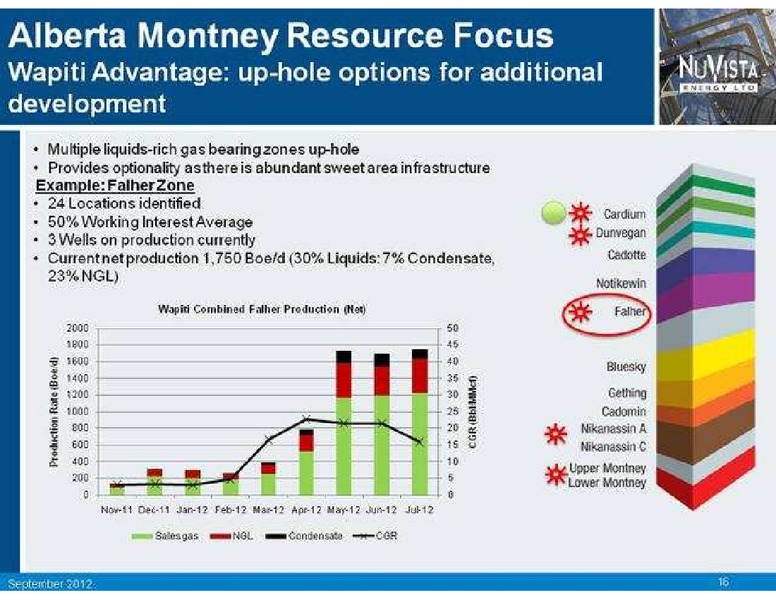Image resolution: width=776 pixels, height=600 pixels.
Task: Click the CGR line peak point at Apr-12
Action: coord(306,419)
